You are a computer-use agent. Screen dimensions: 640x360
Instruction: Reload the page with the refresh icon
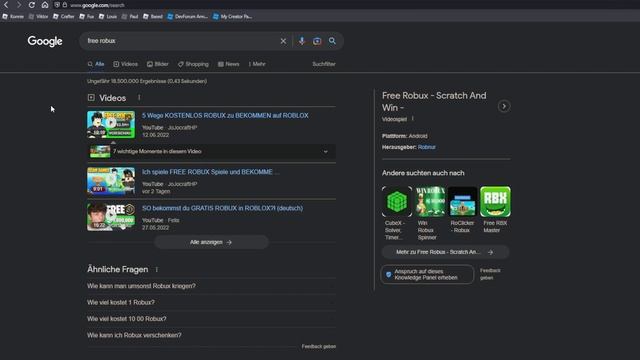(x=32, y=5)
